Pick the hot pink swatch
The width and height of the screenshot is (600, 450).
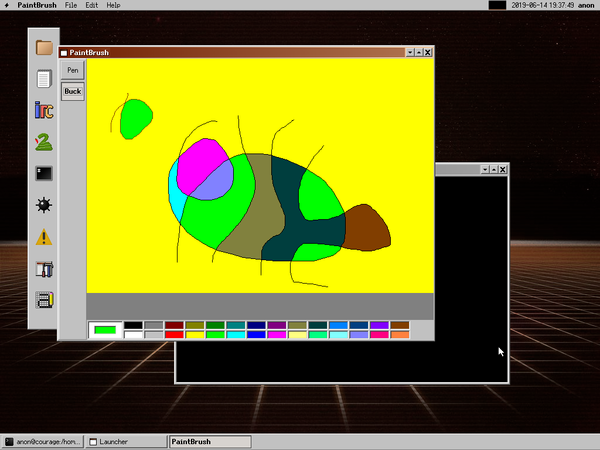[x=379, y=335]
